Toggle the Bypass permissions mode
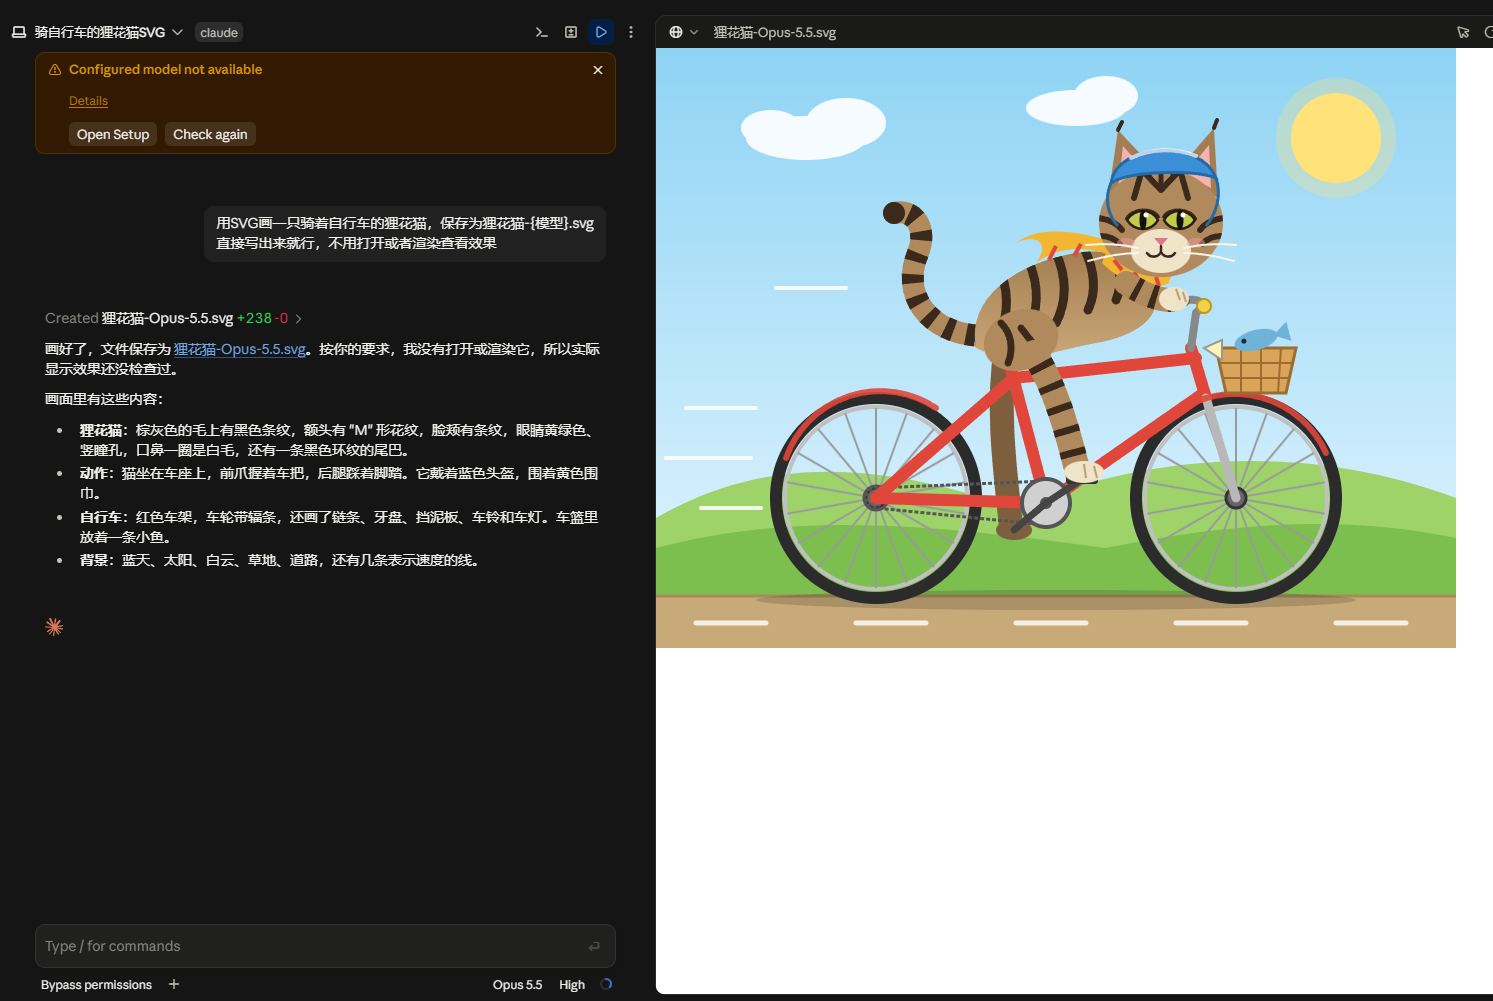Viewport: 1493px width, 1001px height. [96, 984]
